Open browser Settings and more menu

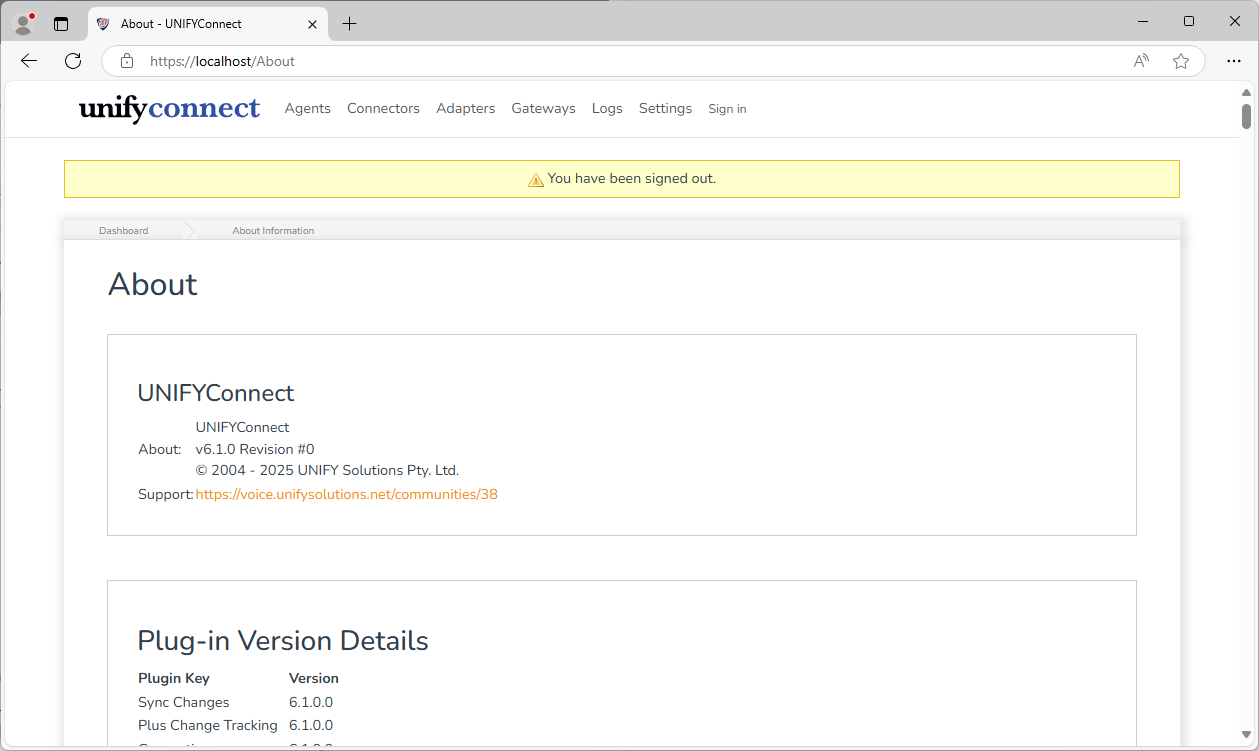click(x=1233, y=61)
